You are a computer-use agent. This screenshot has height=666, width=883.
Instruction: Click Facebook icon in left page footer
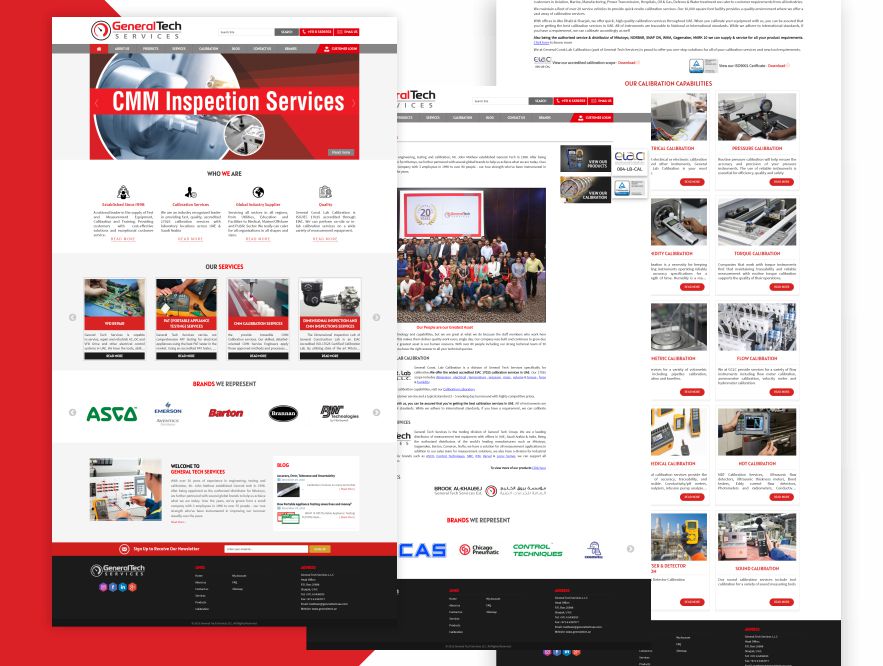(x=113, y=587)
